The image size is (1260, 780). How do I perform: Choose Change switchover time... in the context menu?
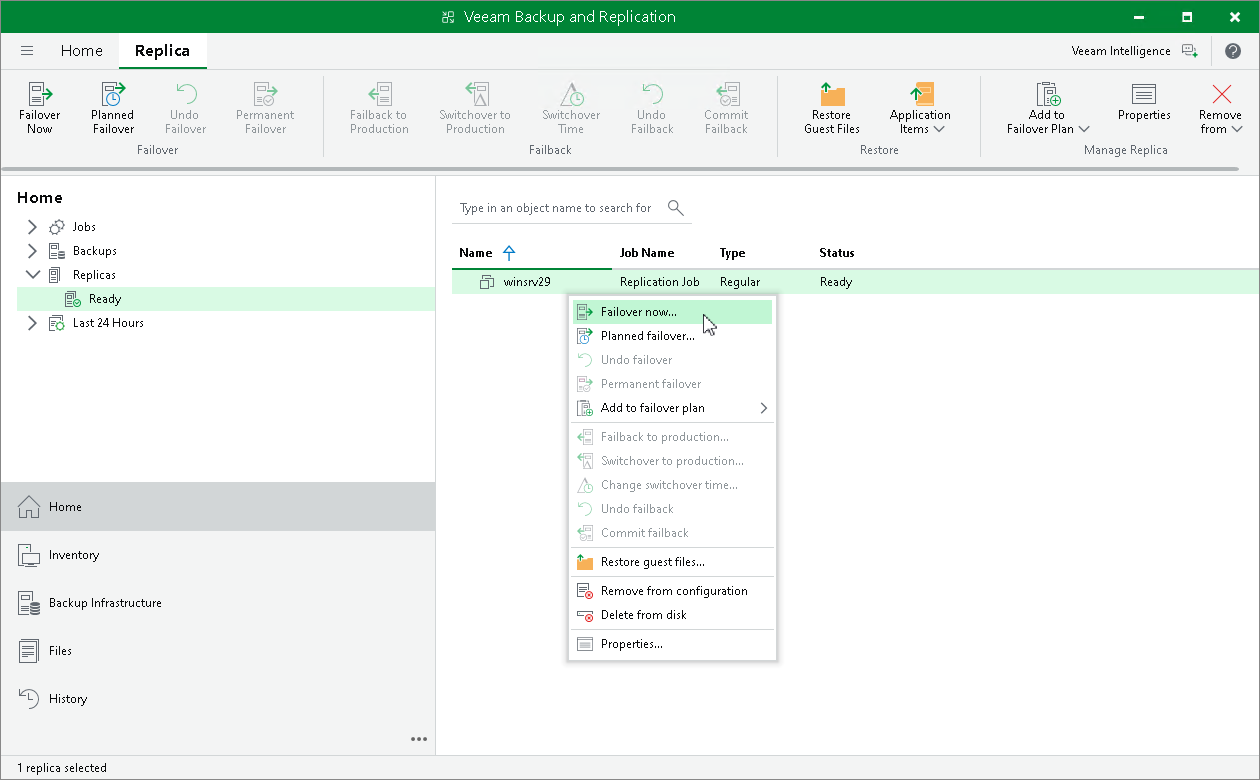[x=672, y=485]
